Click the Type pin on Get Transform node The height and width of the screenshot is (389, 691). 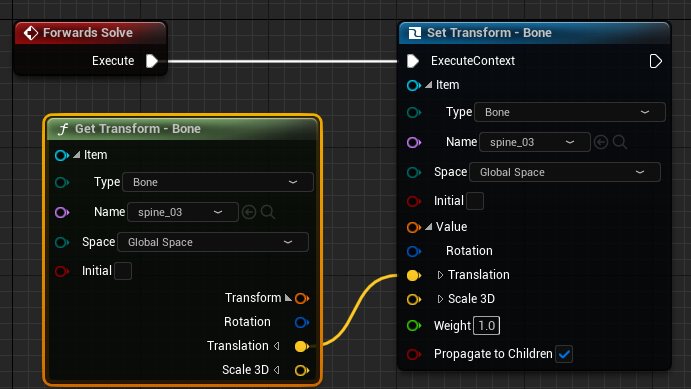click(62, 182)
